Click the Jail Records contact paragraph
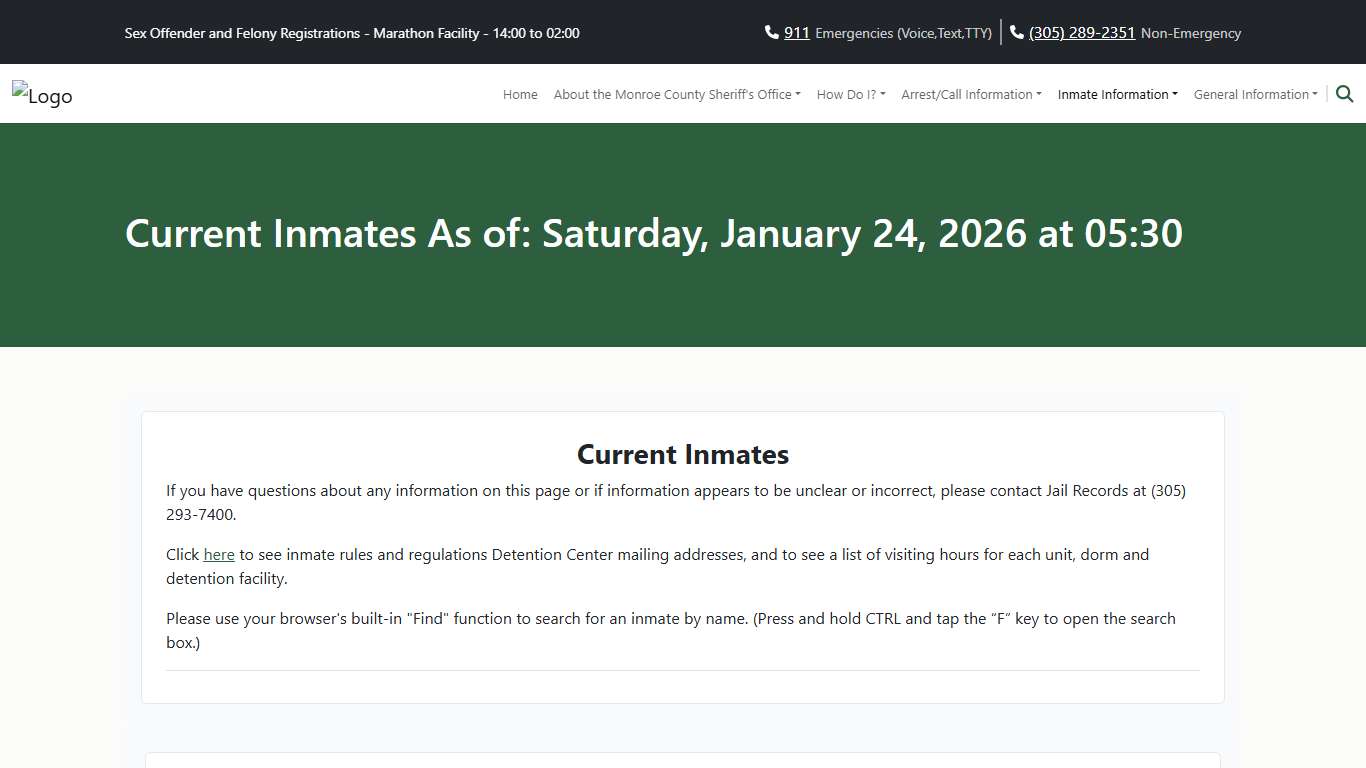 pos(676,503)
